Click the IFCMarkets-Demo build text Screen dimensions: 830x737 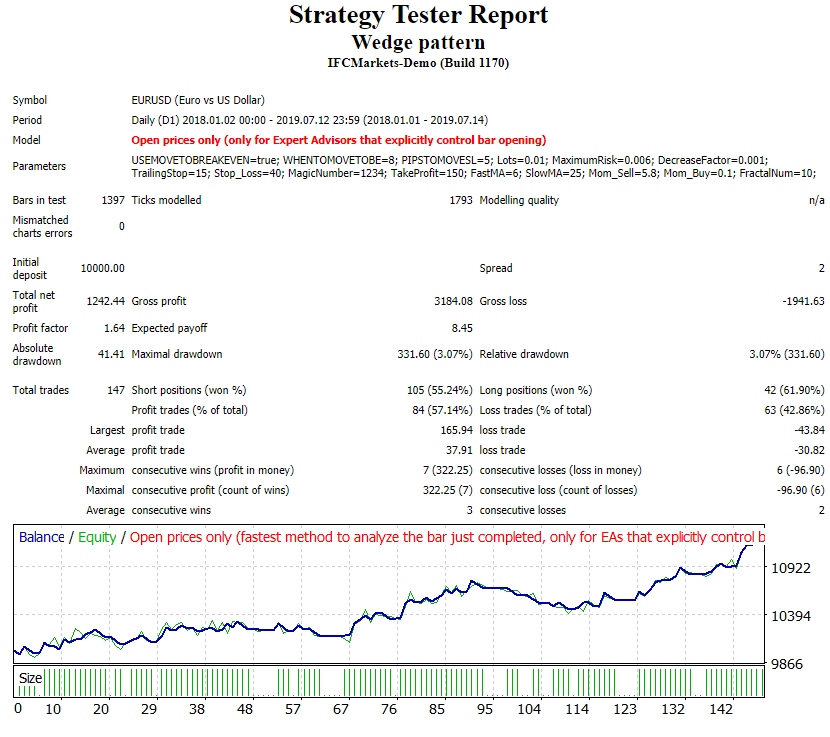[x=418, y=63]
